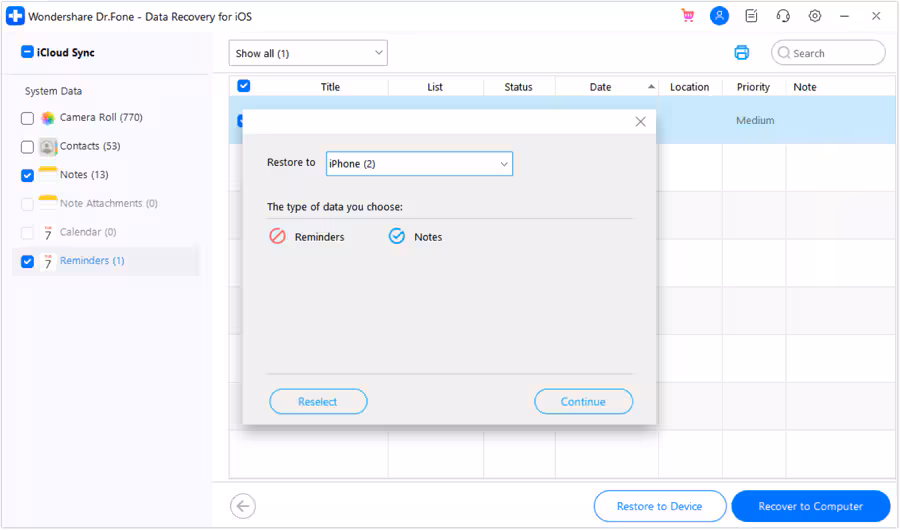Toggle the Note Attachments (0) checkbox
Screen dimensions: 900x530
(27, 204)
